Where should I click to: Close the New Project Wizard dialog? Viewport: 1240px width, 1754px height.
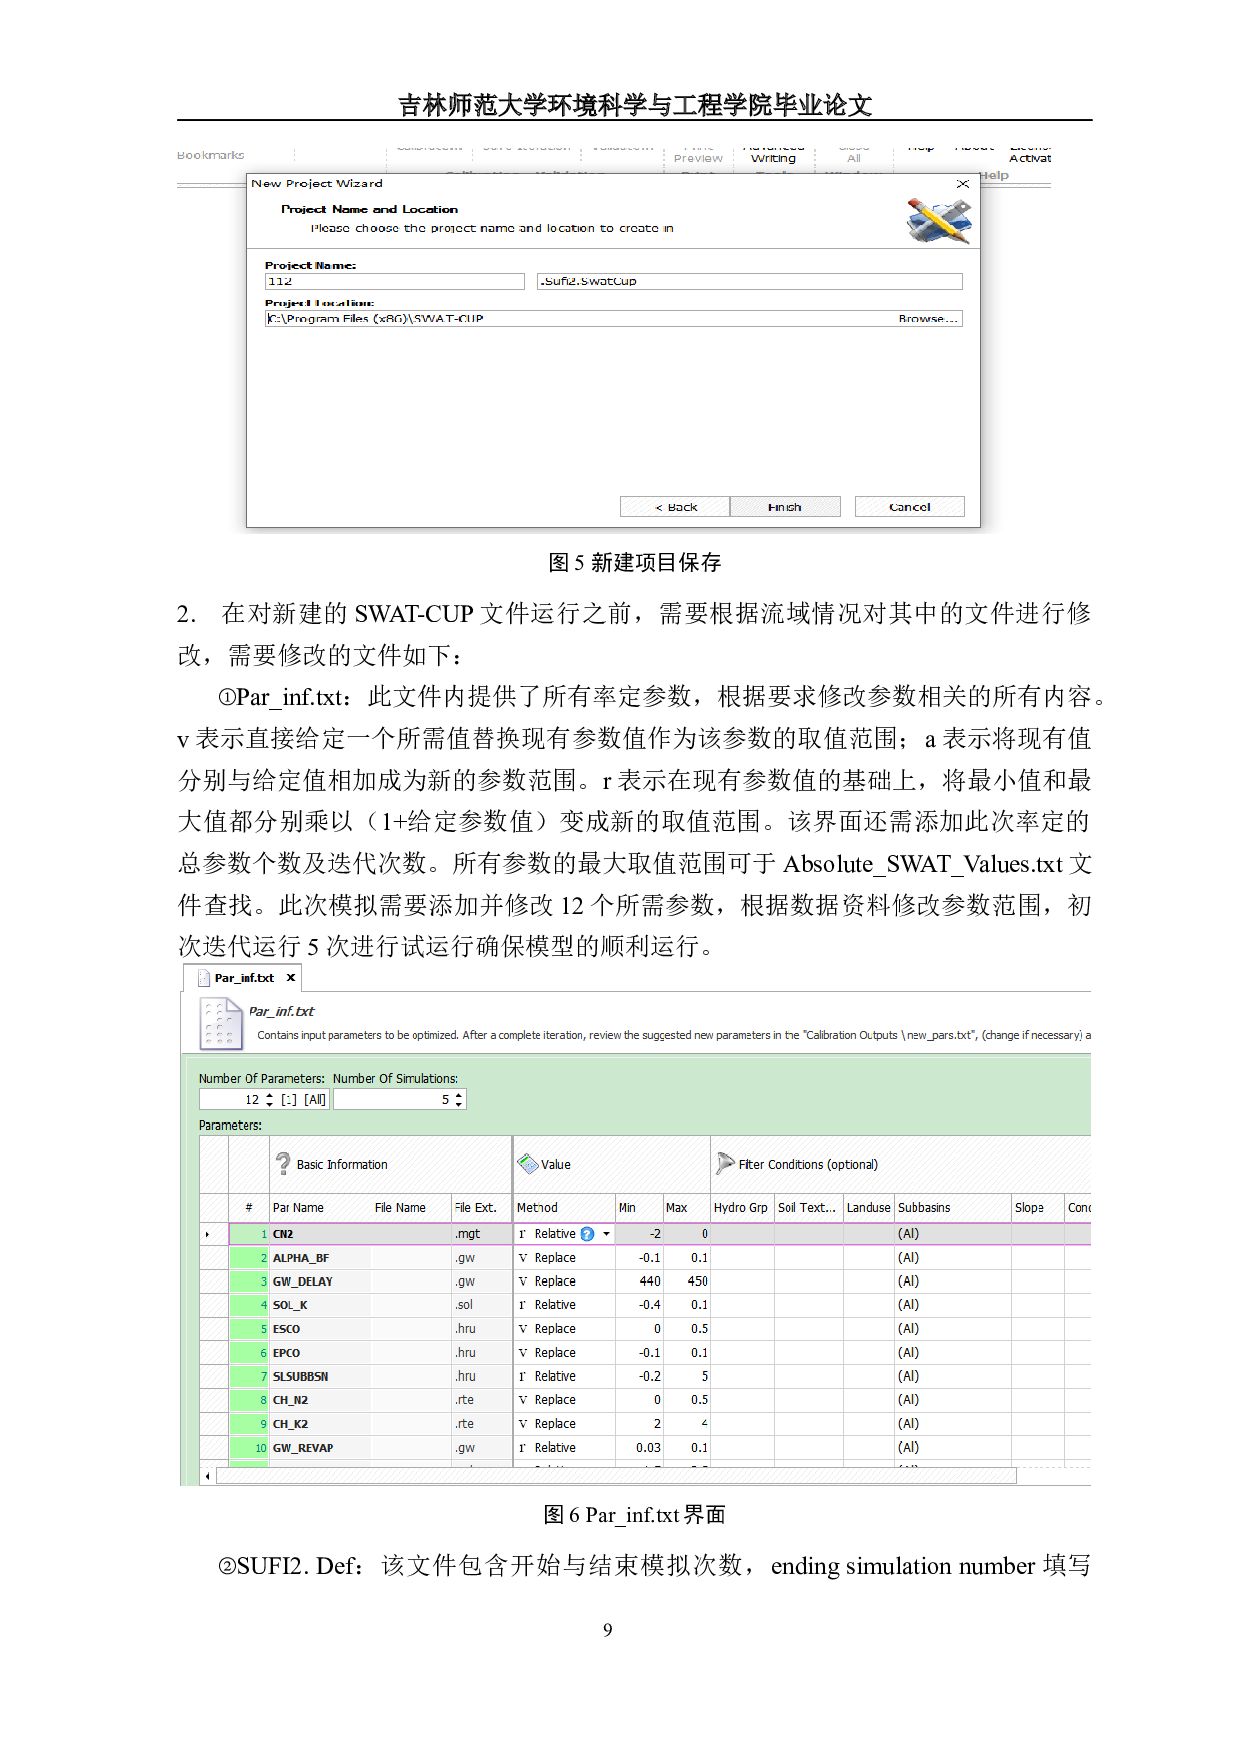pos(962,184)
